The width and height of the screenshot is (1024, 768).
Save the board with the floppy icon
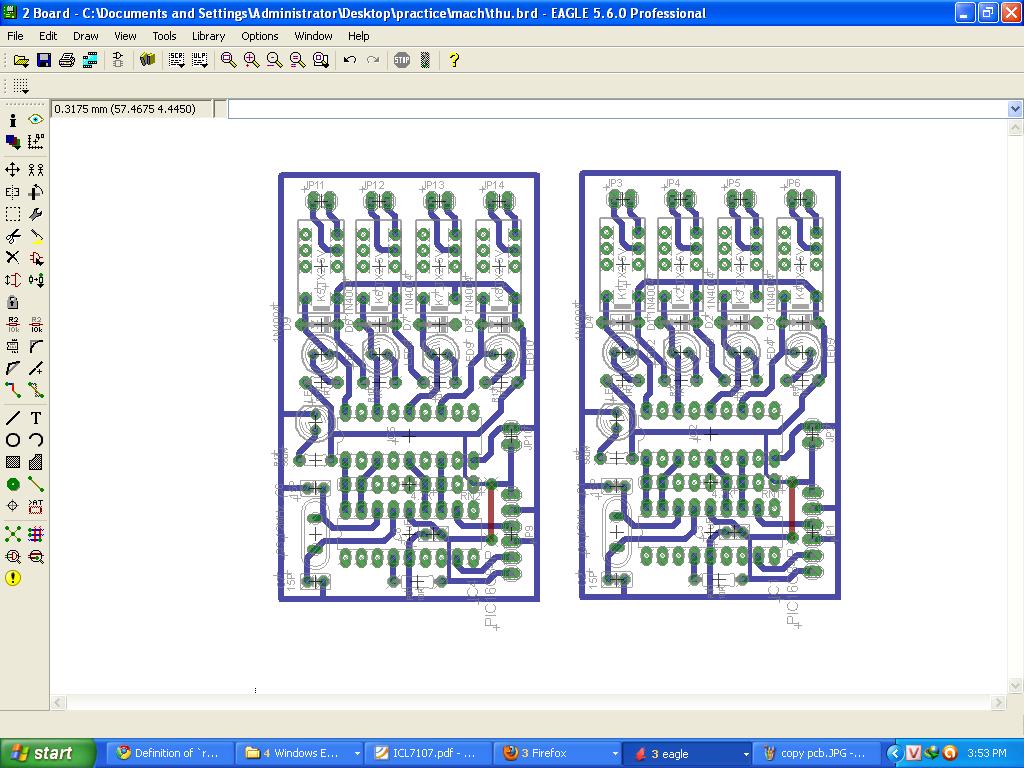[44, 60]
